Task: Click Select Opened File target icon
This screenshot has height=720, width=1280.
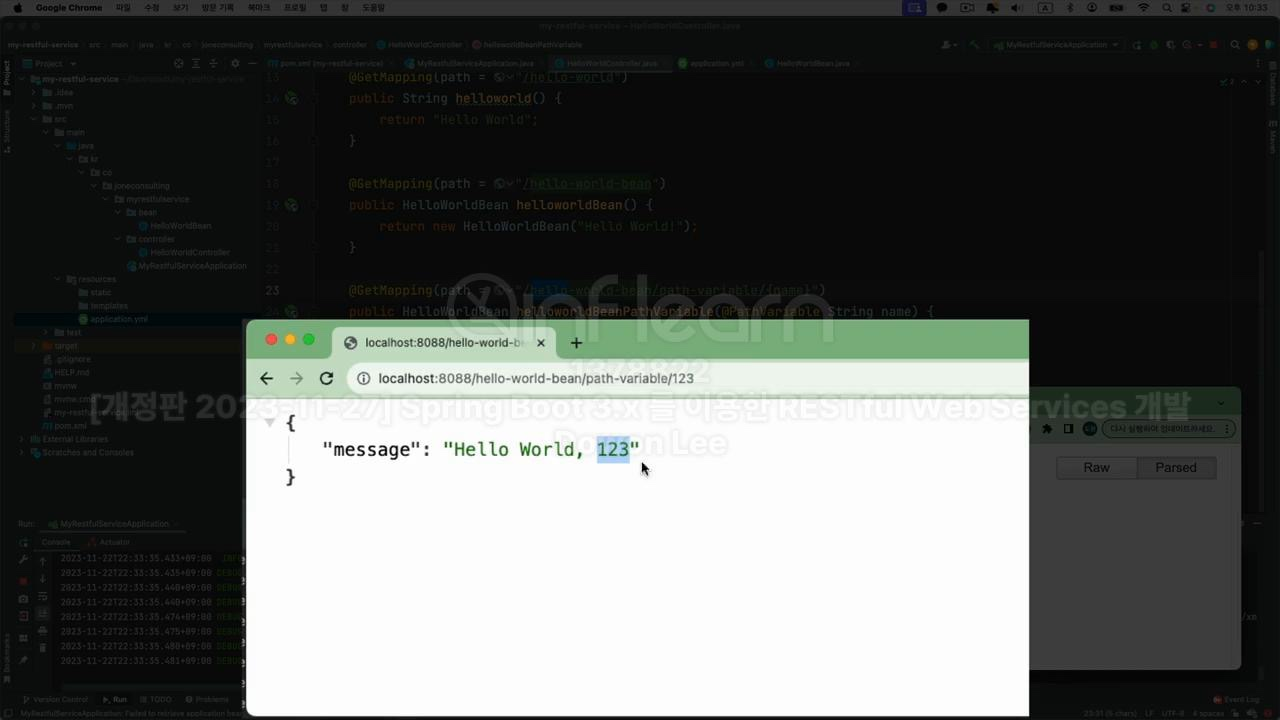Action: pyautogui.click(x=179, y=63)
